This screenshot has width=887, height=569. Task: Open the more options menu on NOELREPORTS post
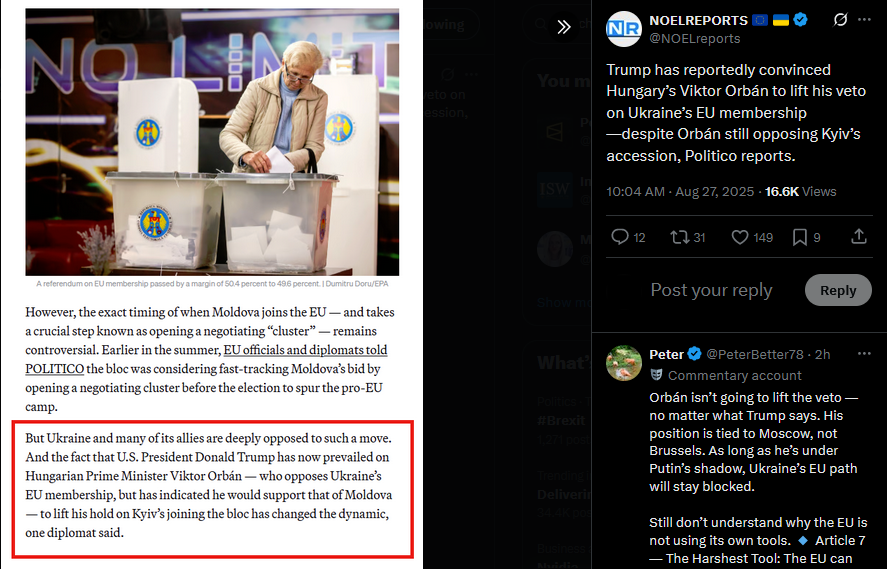[864, 20]
